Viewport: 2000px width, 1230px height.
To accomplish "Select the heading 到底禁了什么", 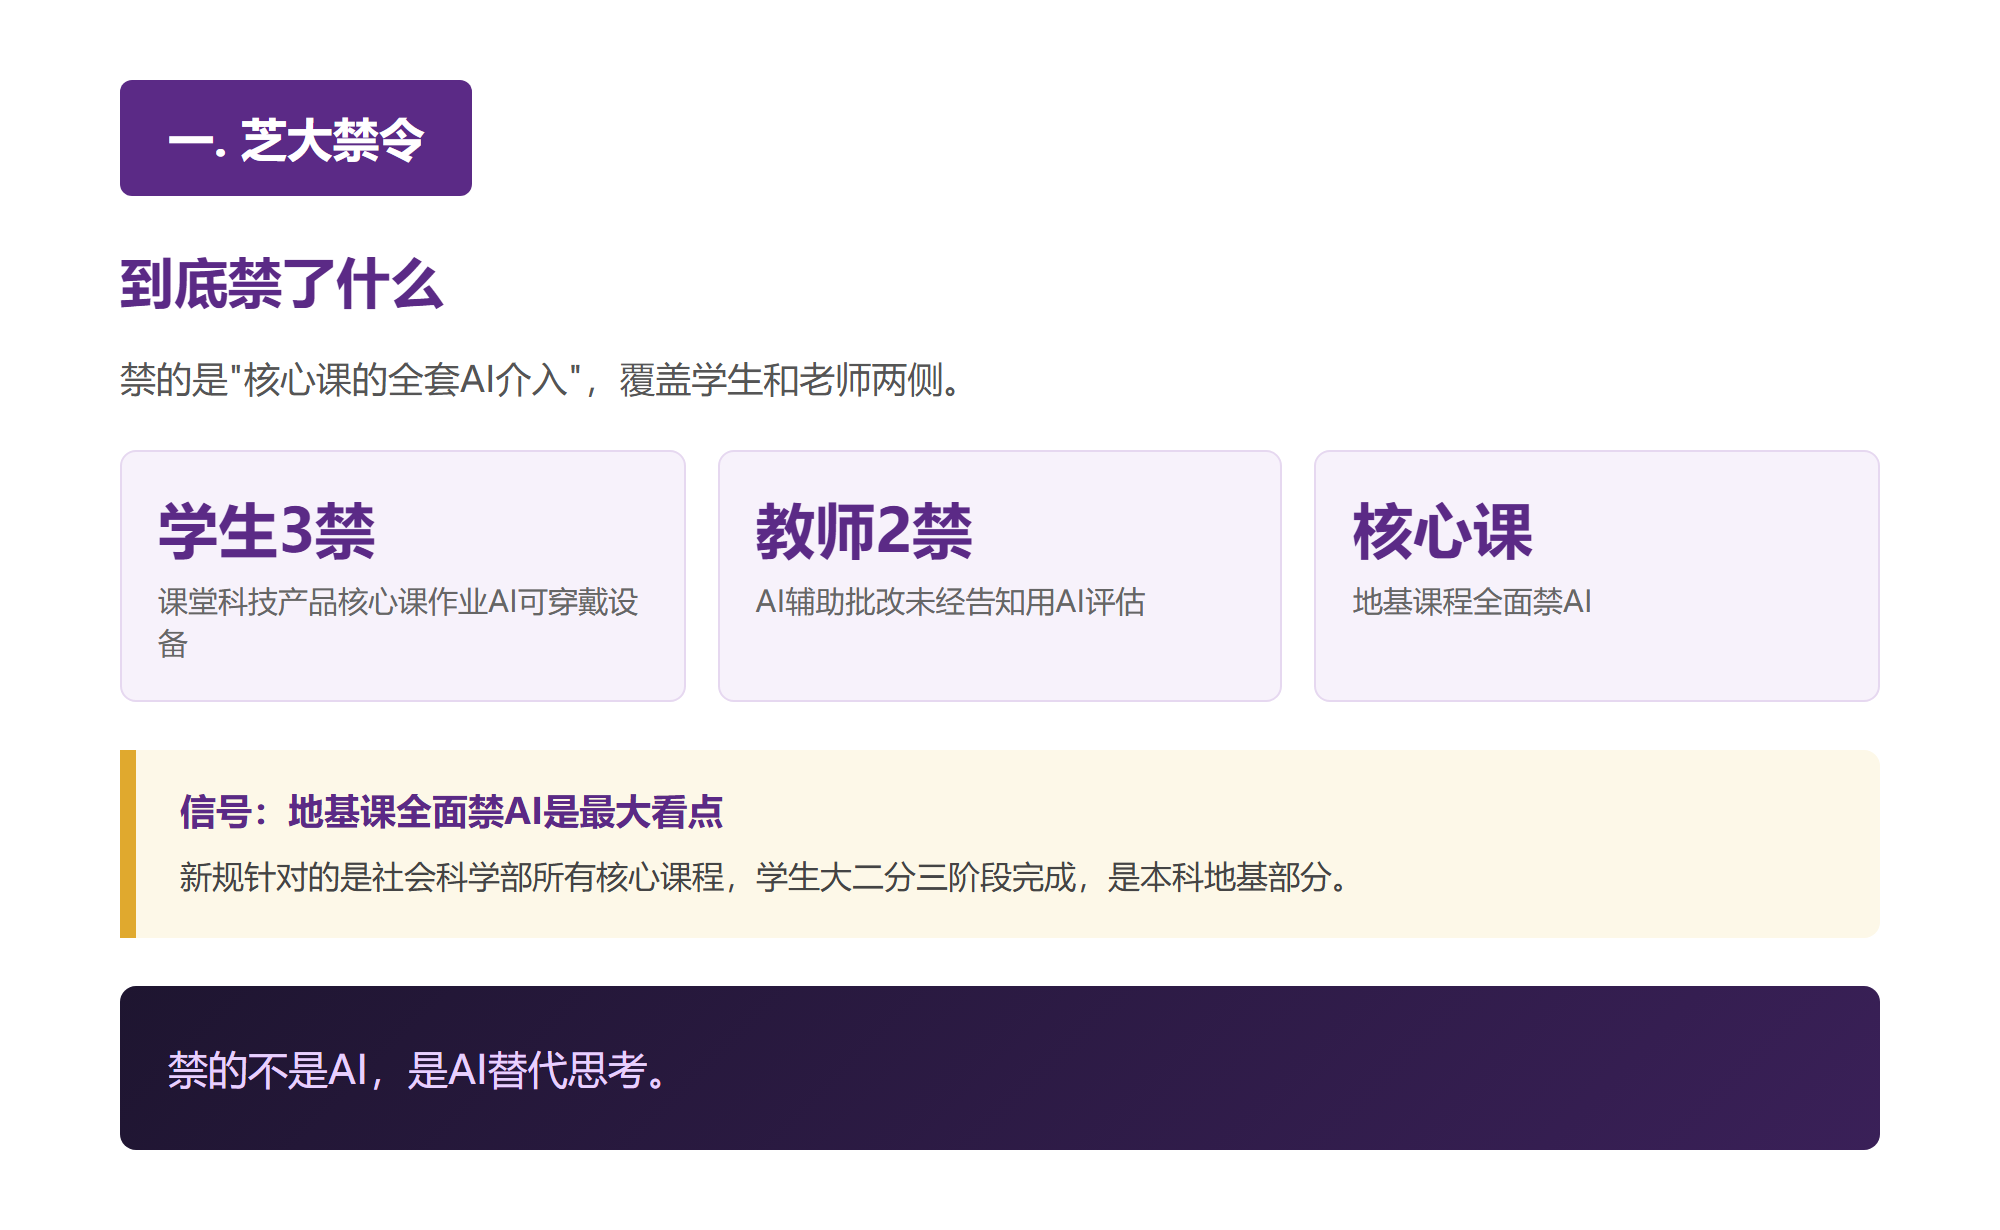I will tap(281, 284).
